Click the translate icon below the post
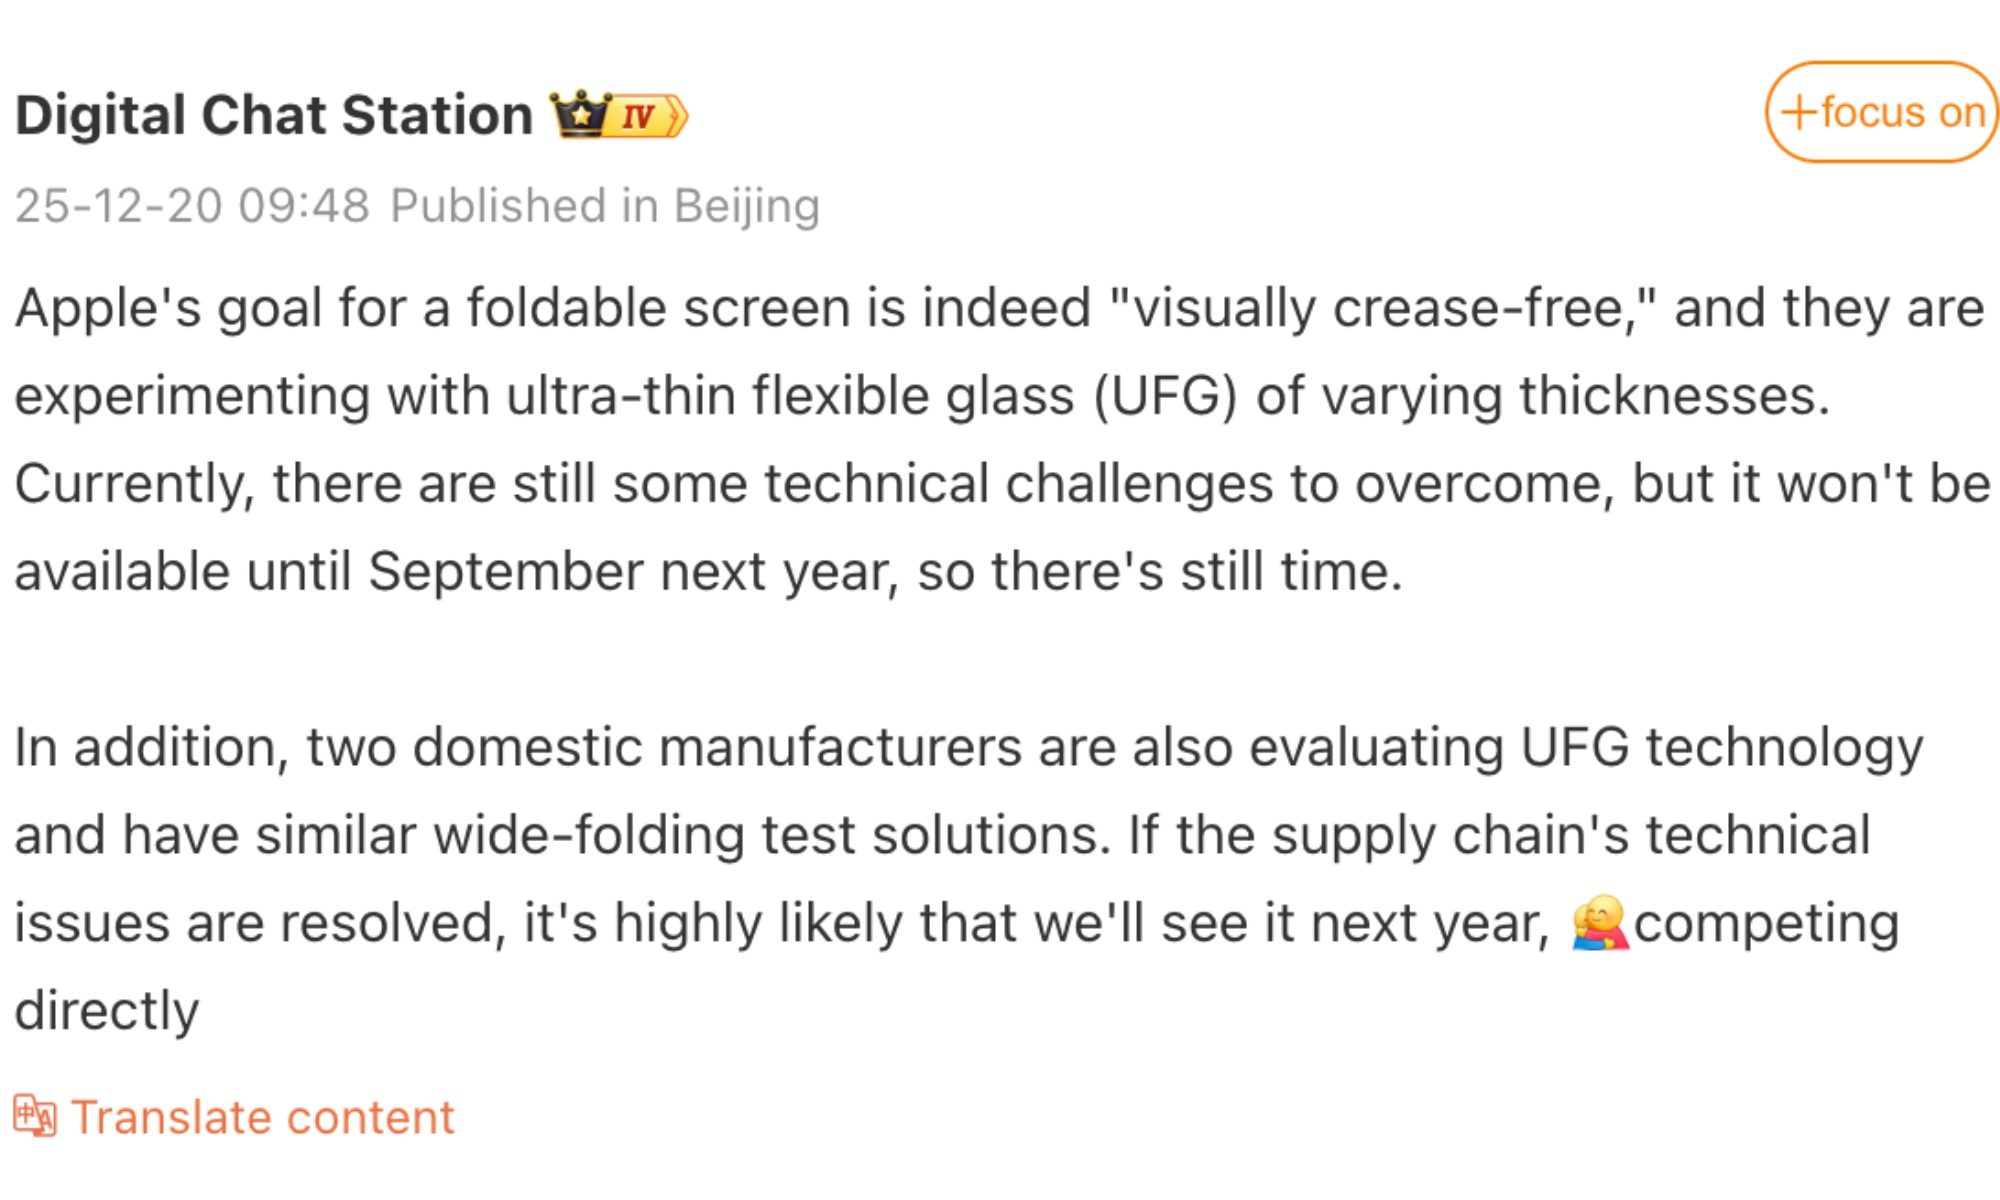The height and width of the screenshot is (1200, 2000). tap(34, 1116)
